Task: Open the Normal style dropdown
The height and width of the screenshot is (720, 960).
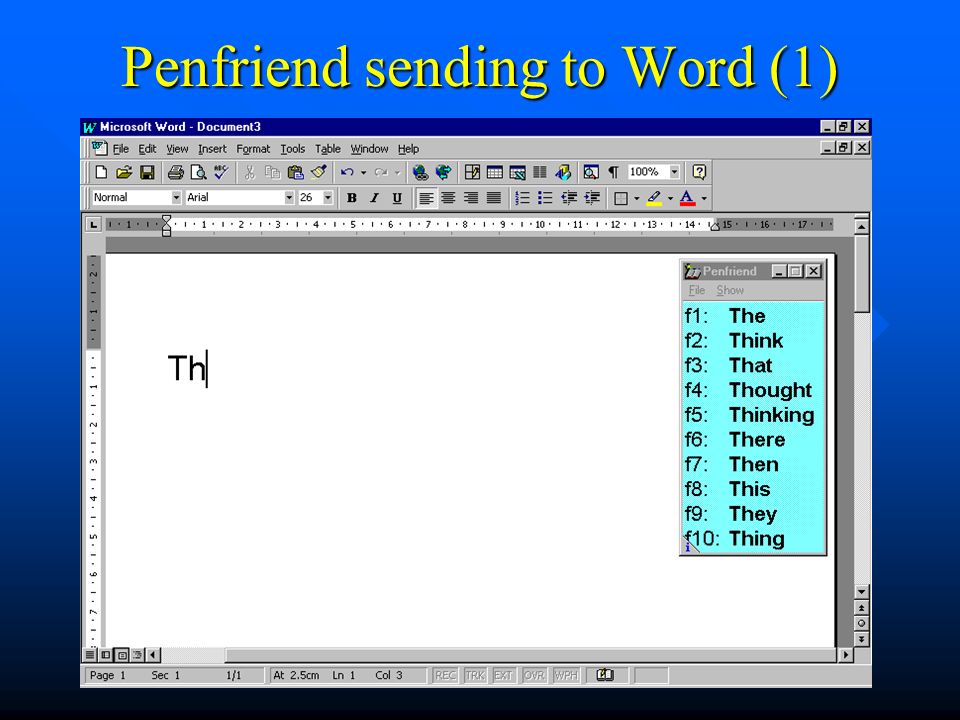Action: point(176,198)
